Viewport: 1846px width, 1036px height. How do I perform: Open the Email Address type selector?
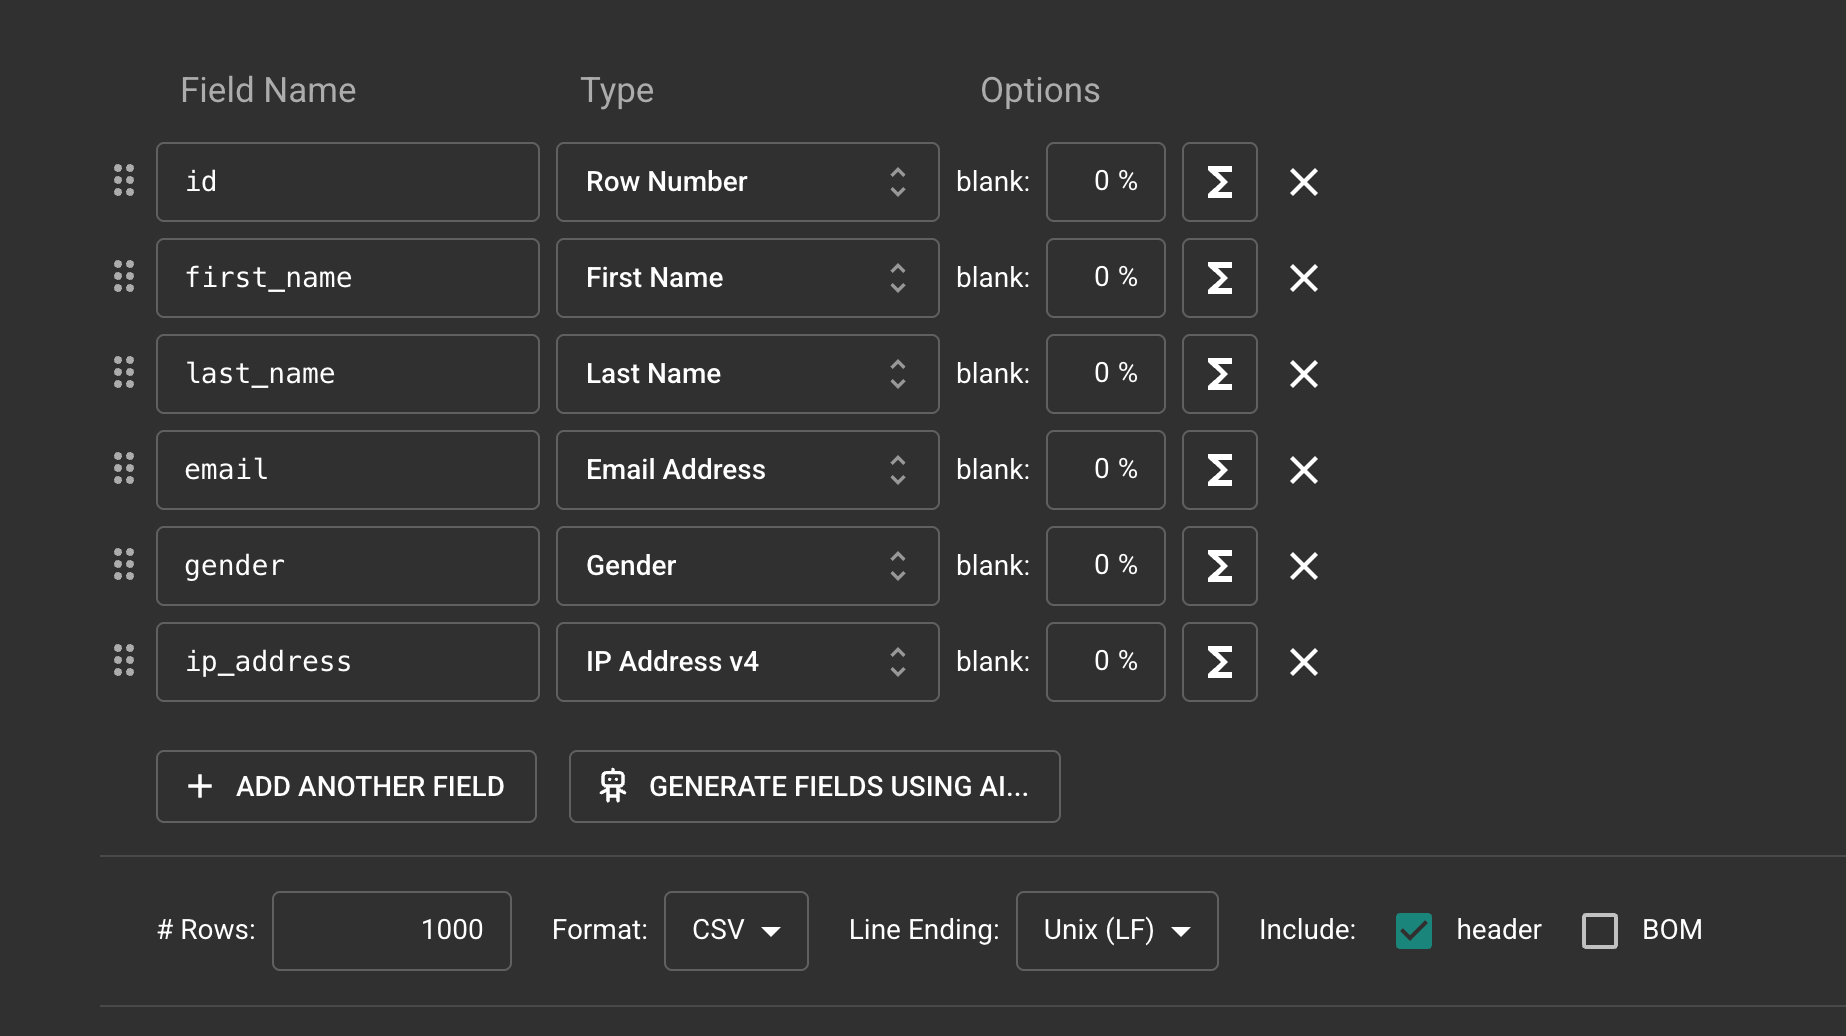[x=747, y=470]
